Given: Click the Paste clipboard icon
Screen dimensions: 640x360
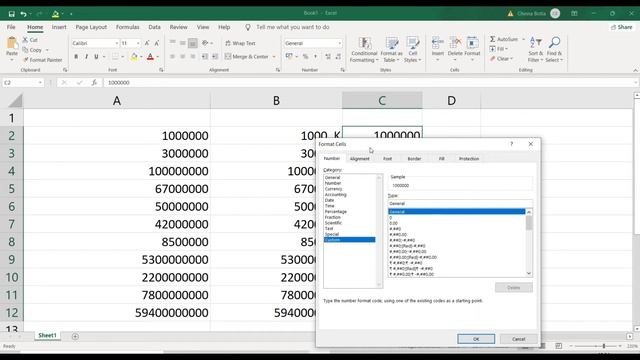Looking at the screenshot, I should click(x=12, y=43).
